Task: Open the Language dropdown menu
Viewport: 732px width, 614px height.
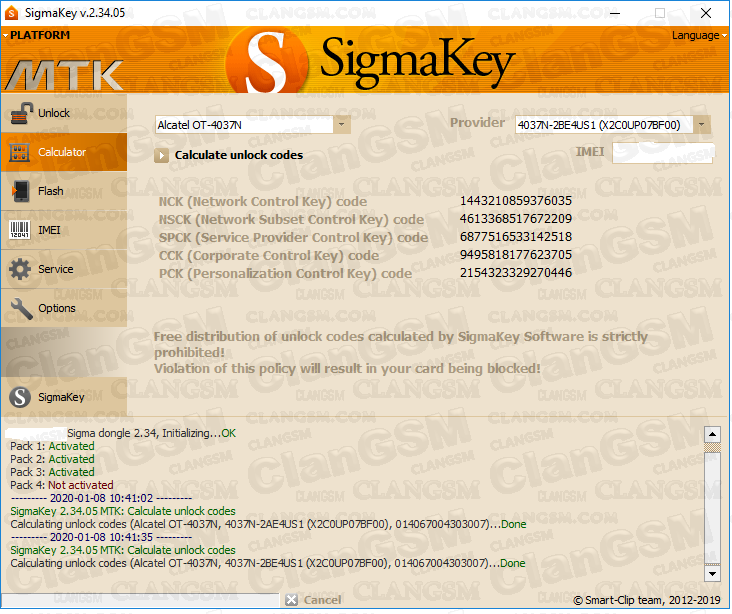Action: tap(699, 35)
